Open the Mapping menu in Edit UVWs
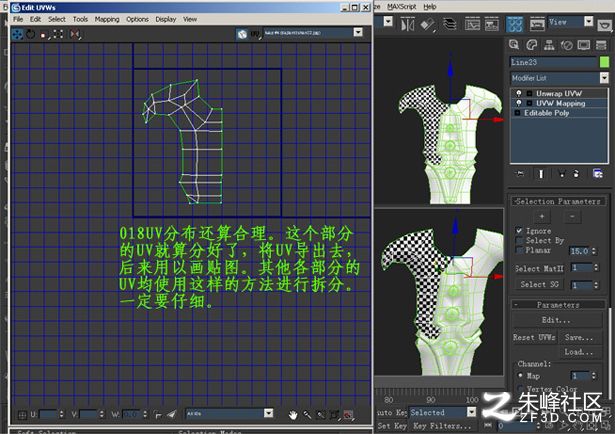 coord(107,19)
